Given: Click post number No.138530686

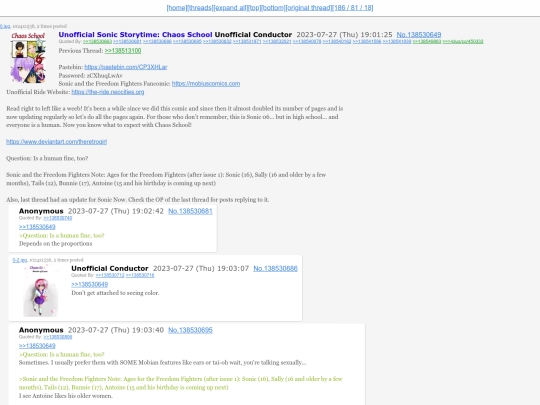Looking at the screenshot, I should [x=275, y=268].
